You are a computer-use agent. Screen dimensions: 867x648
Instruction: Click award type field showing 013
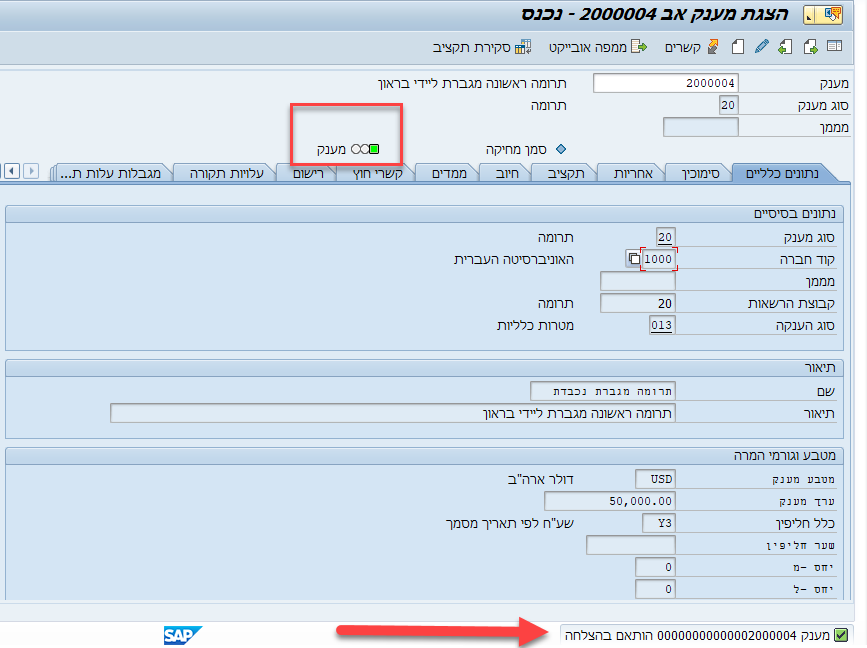(x=662, y=325)
